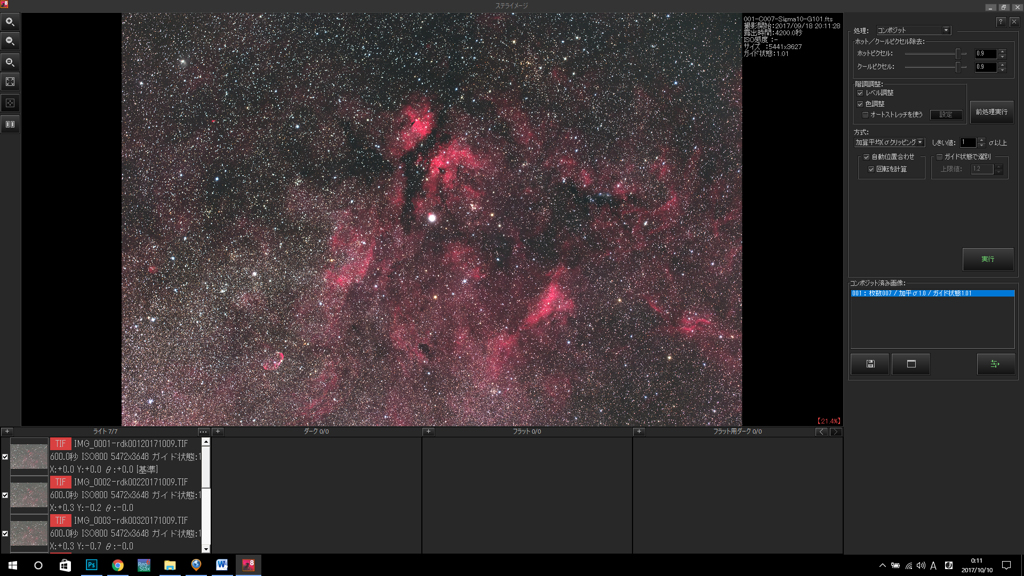1024x576 pixels.
Task: Click the fit-to-window icon in left toolbar
Action: click(x=10, y=82)
